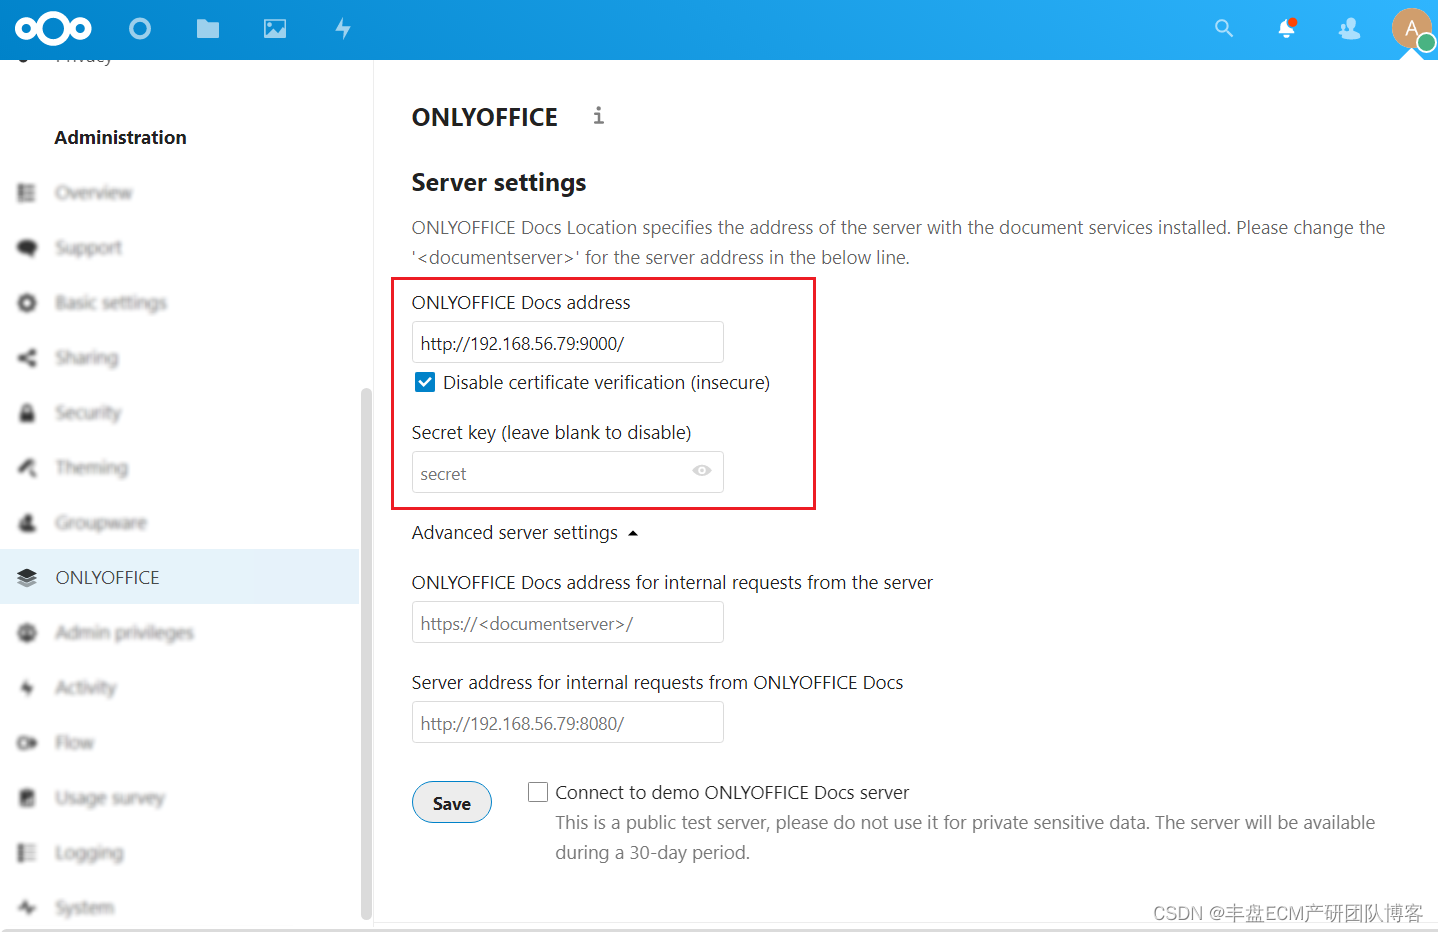This screenshot has width=1438, height=932.
Task: Click the Server settings heading
Action: click(x=499, y=182)
